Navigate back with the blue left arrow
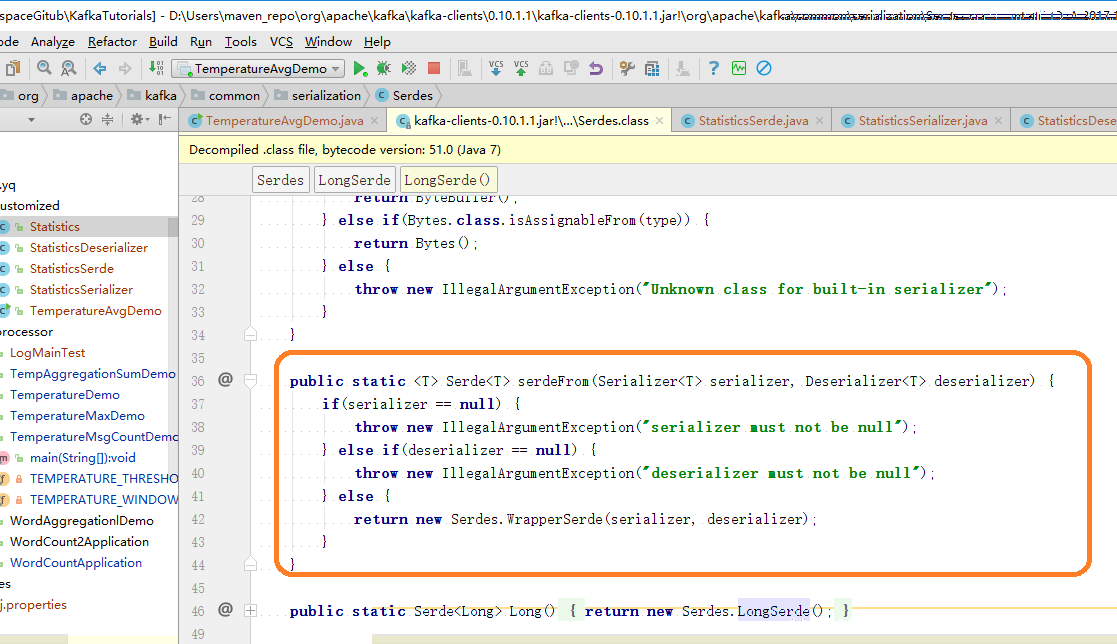This screenshot has height=644, width=1117. [x=100, y=68]
